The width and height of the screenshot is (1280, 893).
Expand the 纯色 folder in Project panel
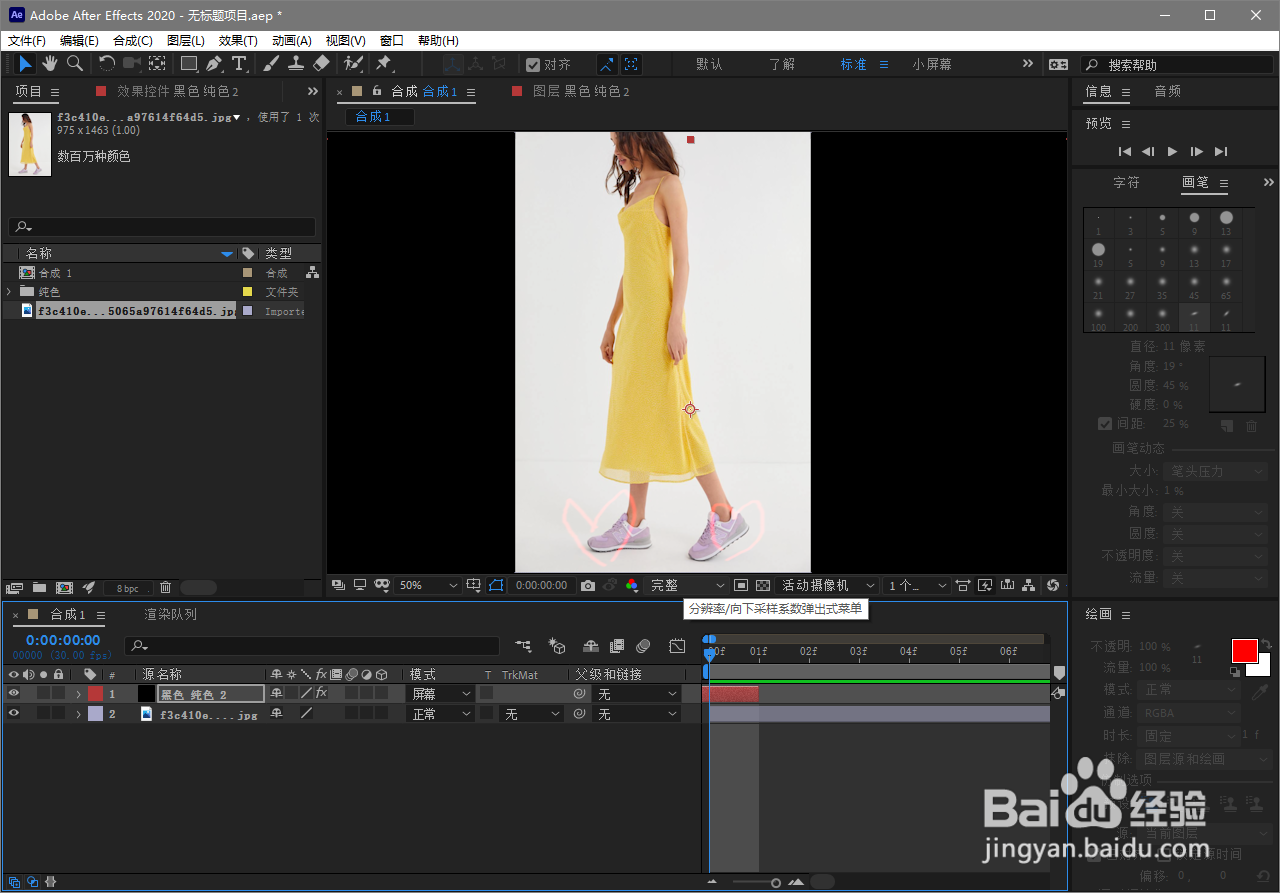pyautogui.click(x=8, y=292)
